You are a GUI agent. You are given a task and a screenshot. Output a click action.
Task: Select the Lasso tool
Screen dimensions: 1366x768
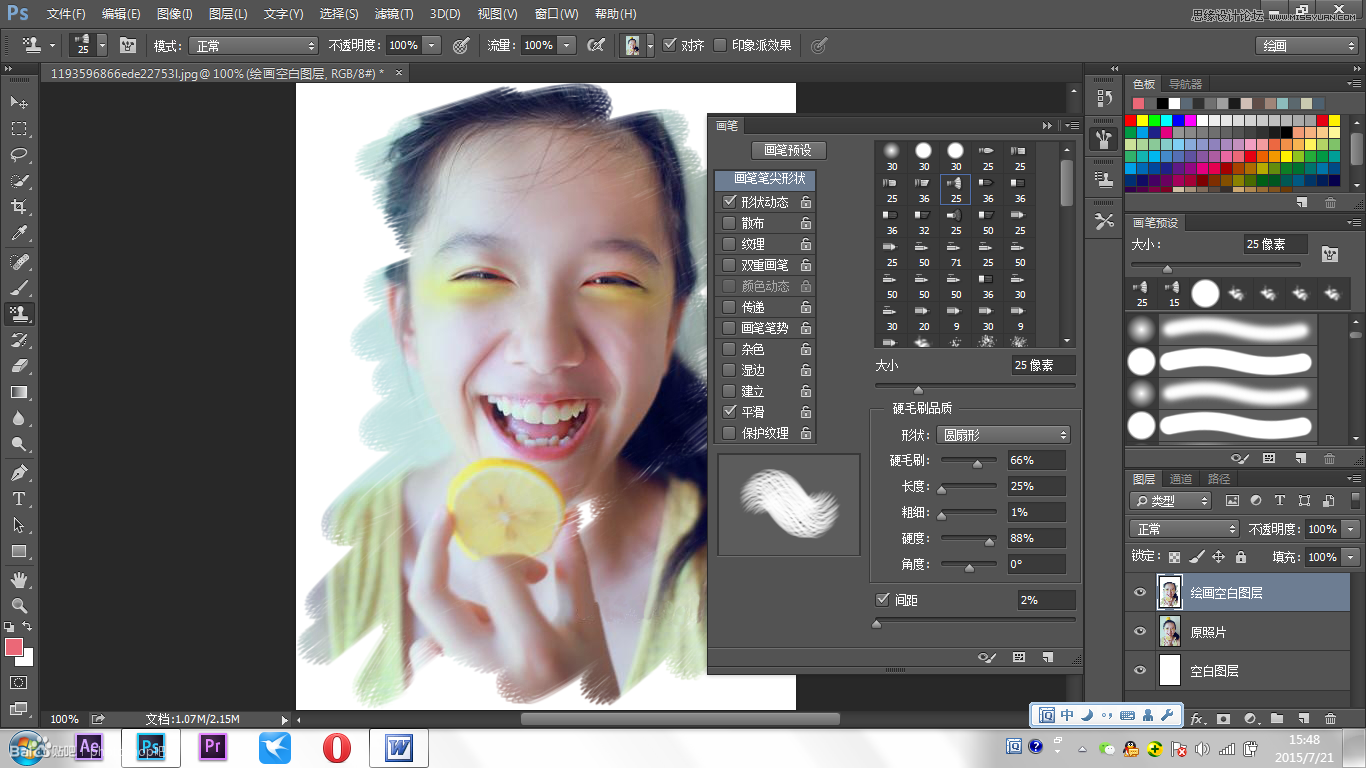point(18,155)
